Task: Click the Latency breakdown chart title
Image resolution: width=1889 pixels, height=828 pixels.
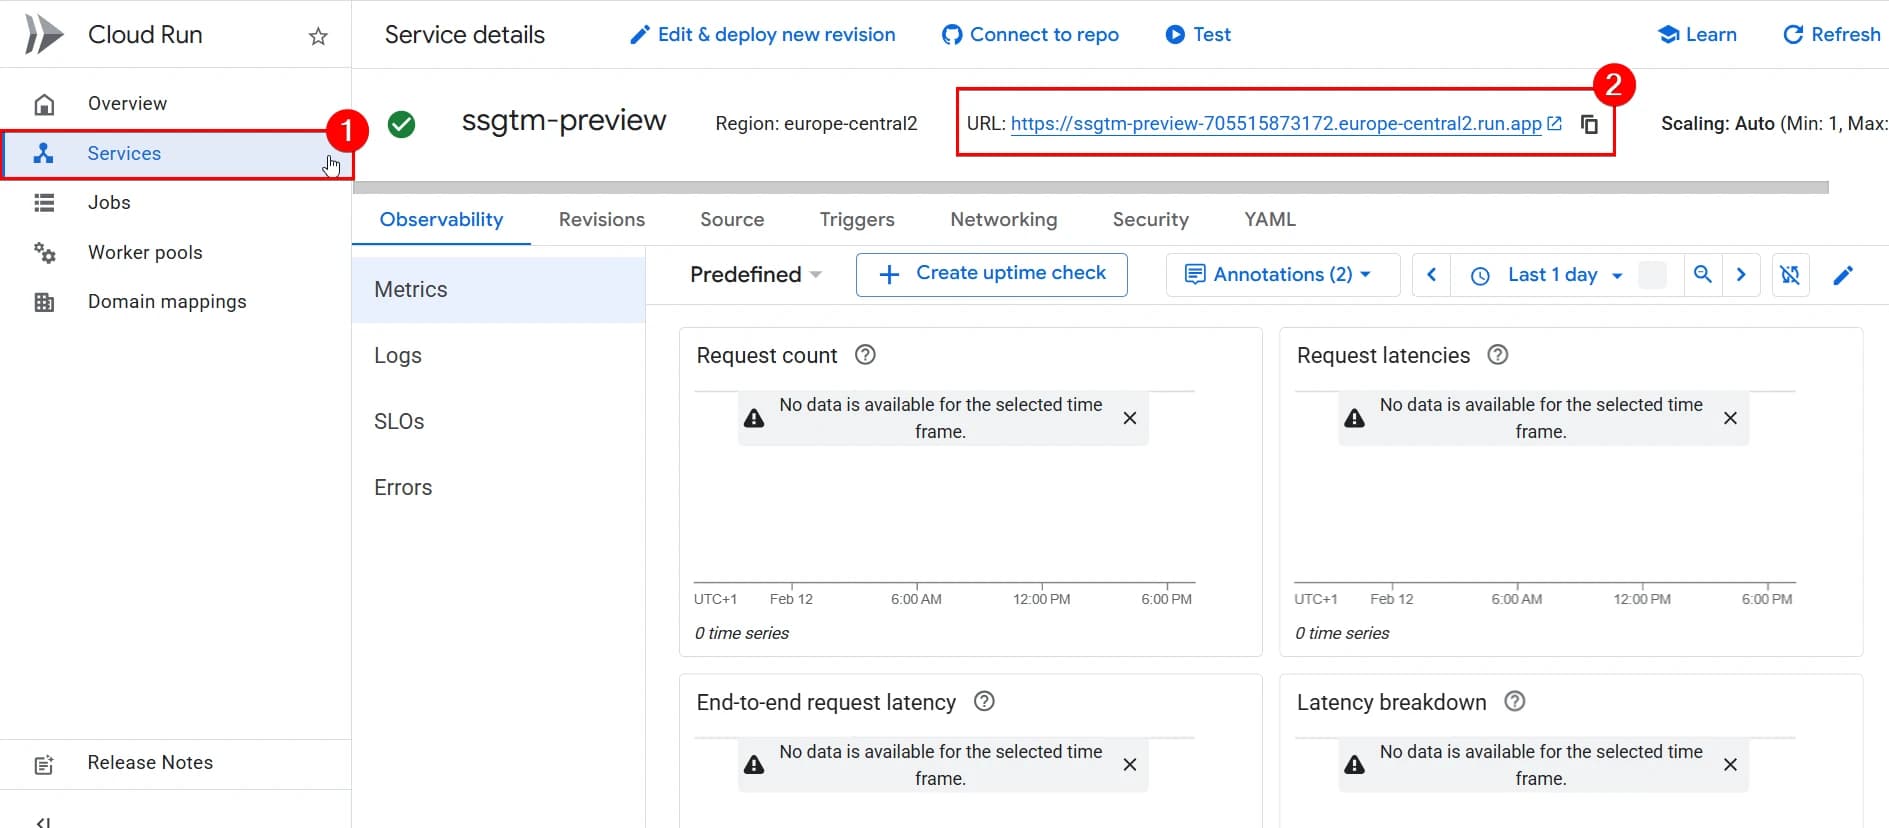Action: [x=1392, y=703]
